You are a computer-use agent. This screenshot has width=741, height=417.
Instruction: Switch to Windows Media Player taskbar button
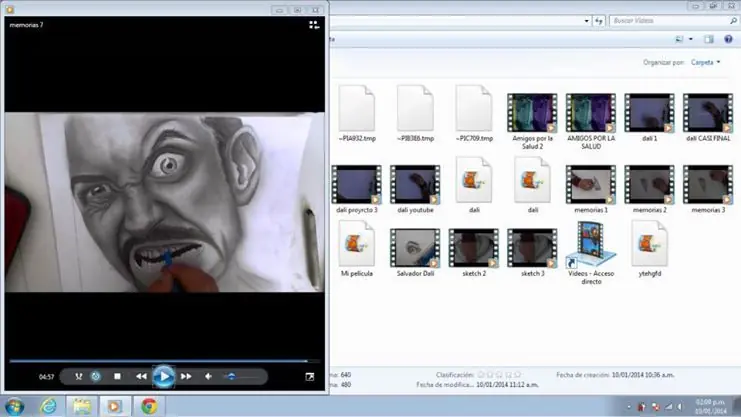(x=114, y=407)
